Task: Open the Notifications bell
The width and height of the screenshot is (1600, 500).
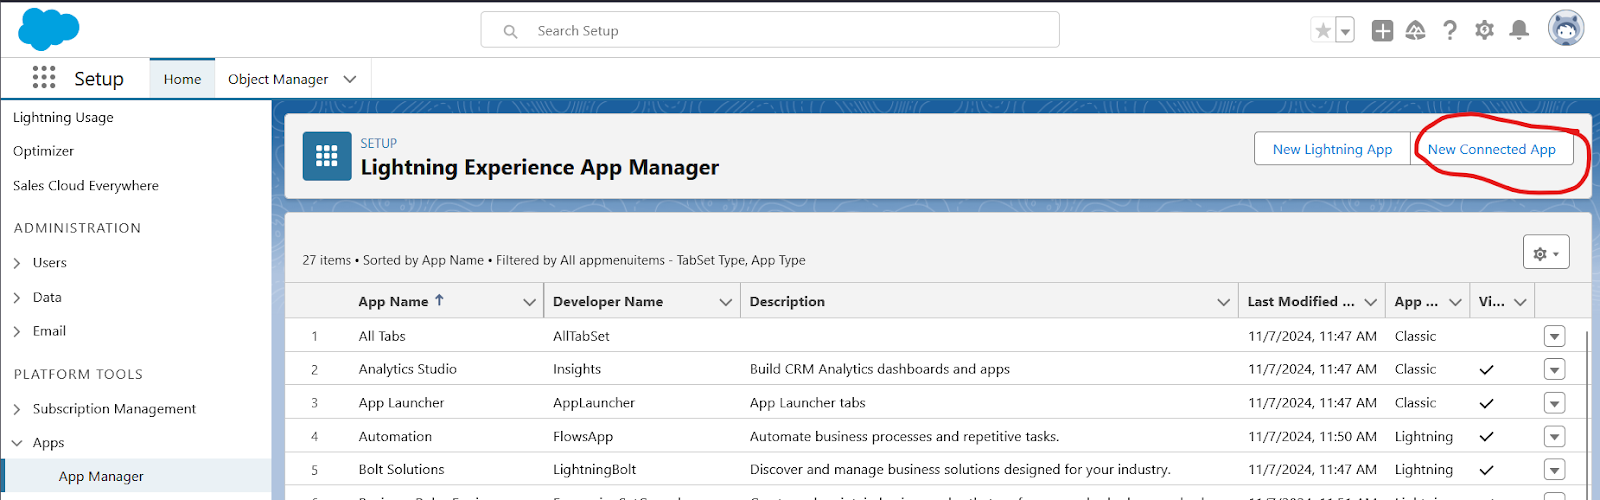Action: [1519, 31]
